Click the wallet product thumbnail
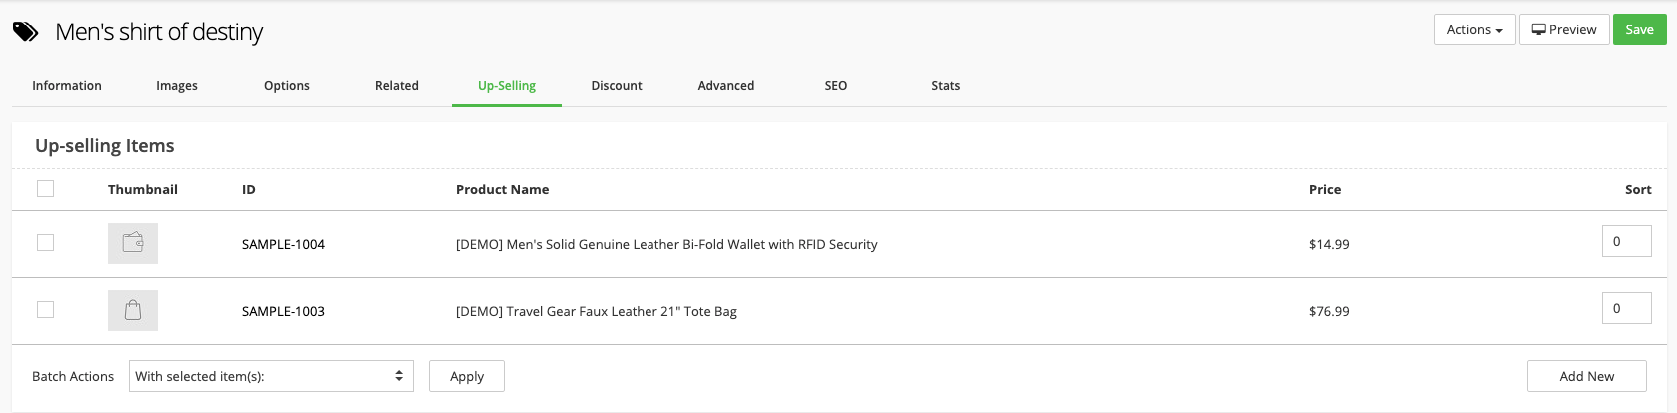This screenshot has width=1677, height=413. click(133, 243)
